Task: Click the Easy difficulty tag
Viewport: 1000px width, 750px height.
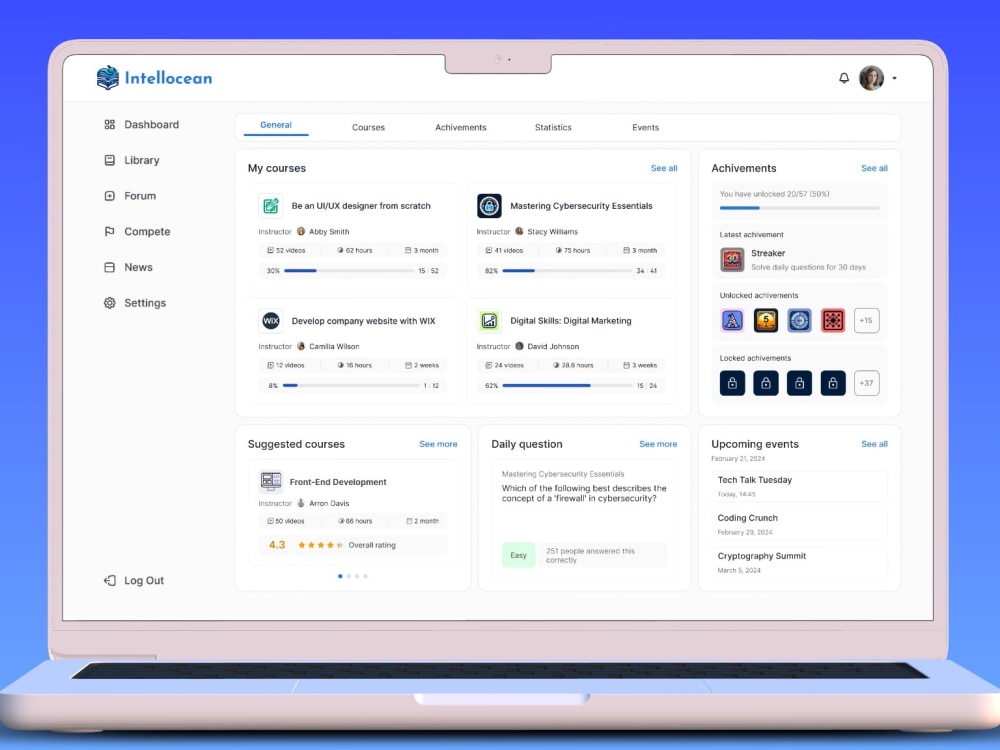Action: (518, 555)
